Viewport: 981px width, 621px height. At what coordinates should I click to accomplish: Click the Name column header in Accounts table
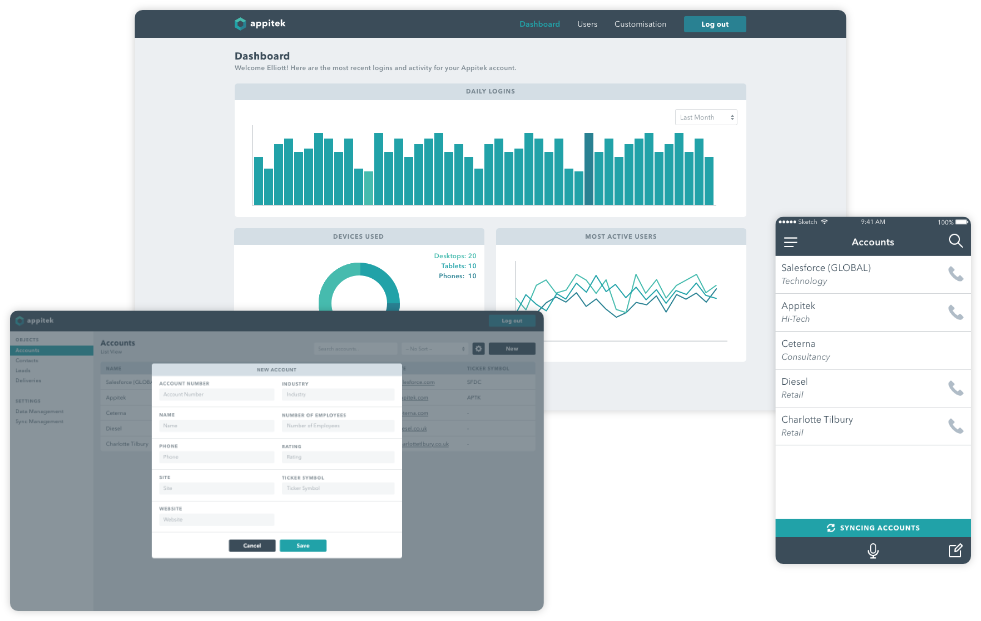[114, 368]
